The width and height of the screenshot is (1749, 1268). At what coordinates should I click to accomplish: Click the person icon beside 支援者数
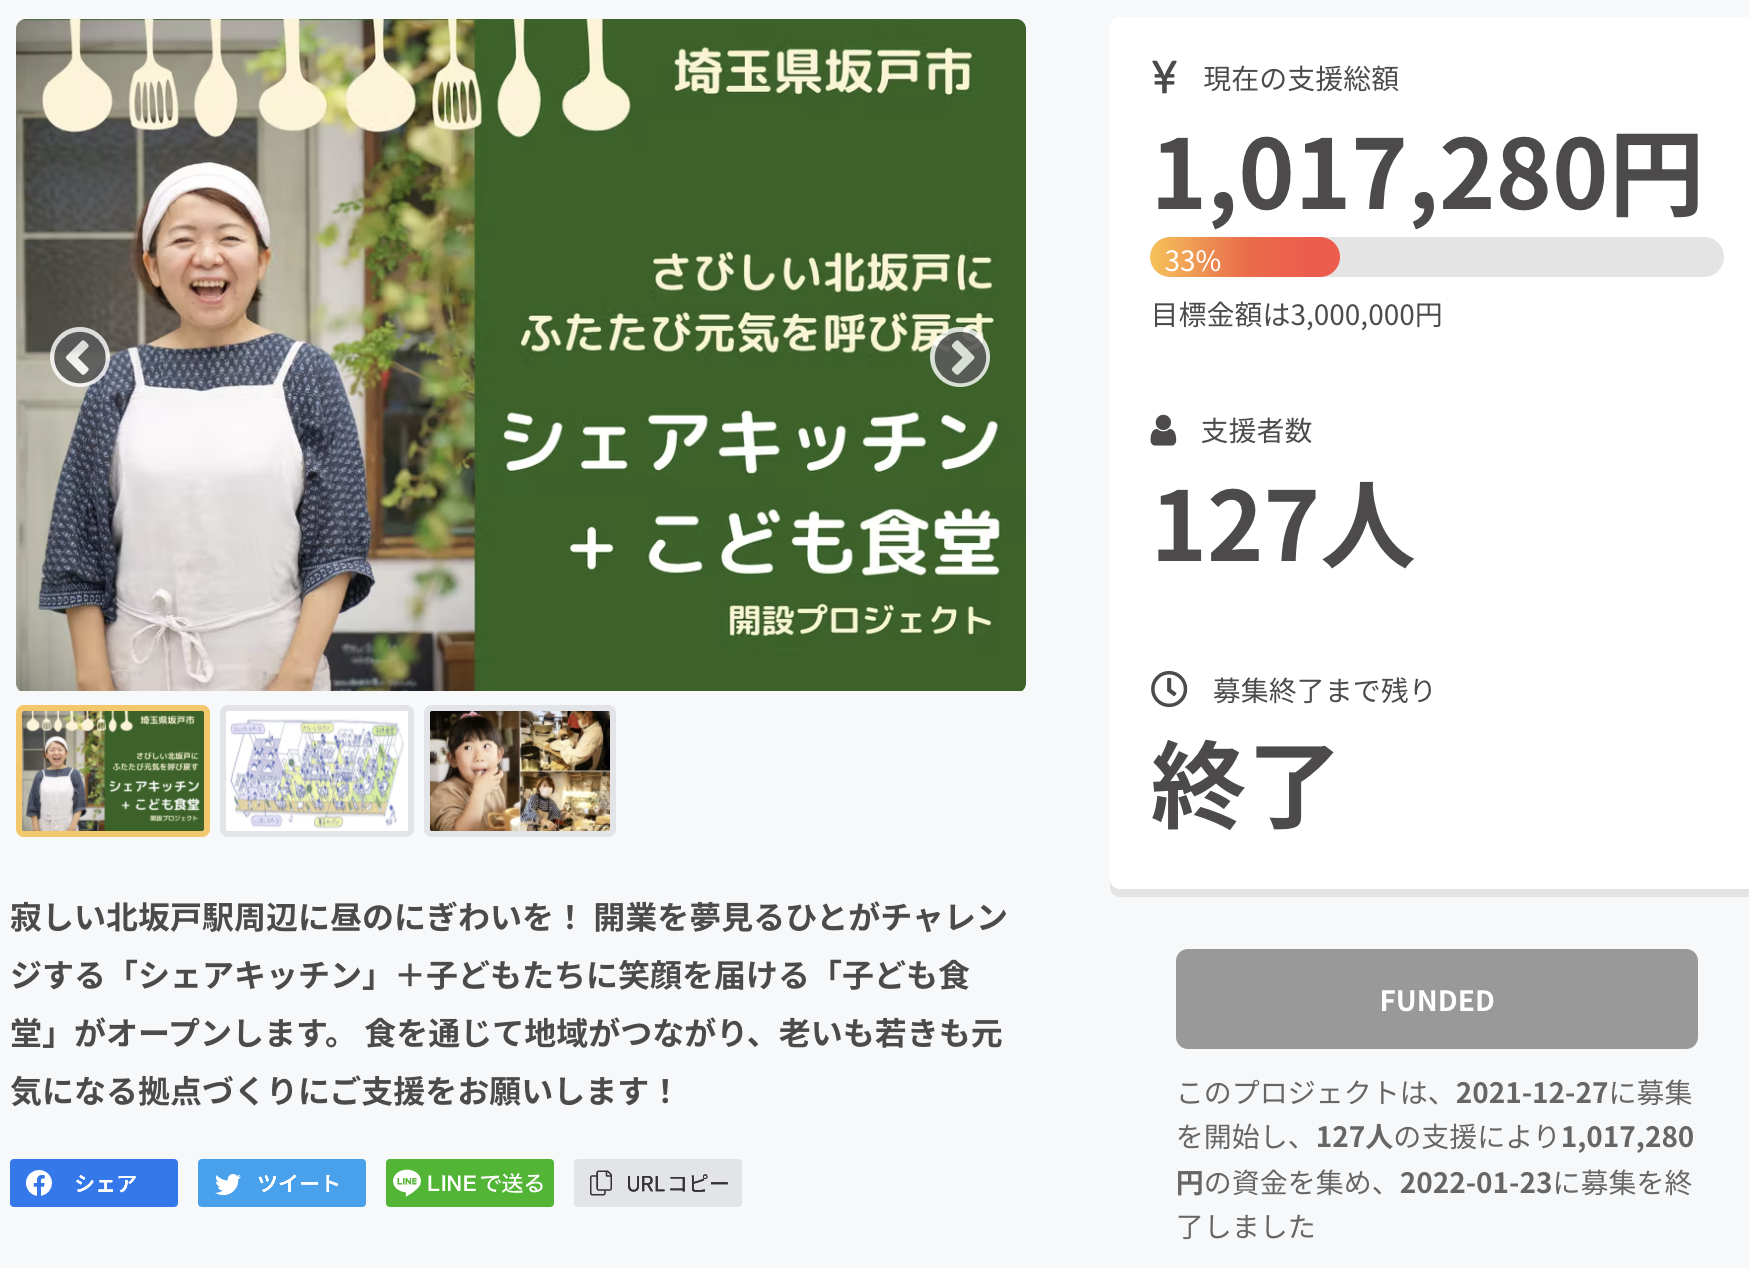click(x=1163, y=431)
